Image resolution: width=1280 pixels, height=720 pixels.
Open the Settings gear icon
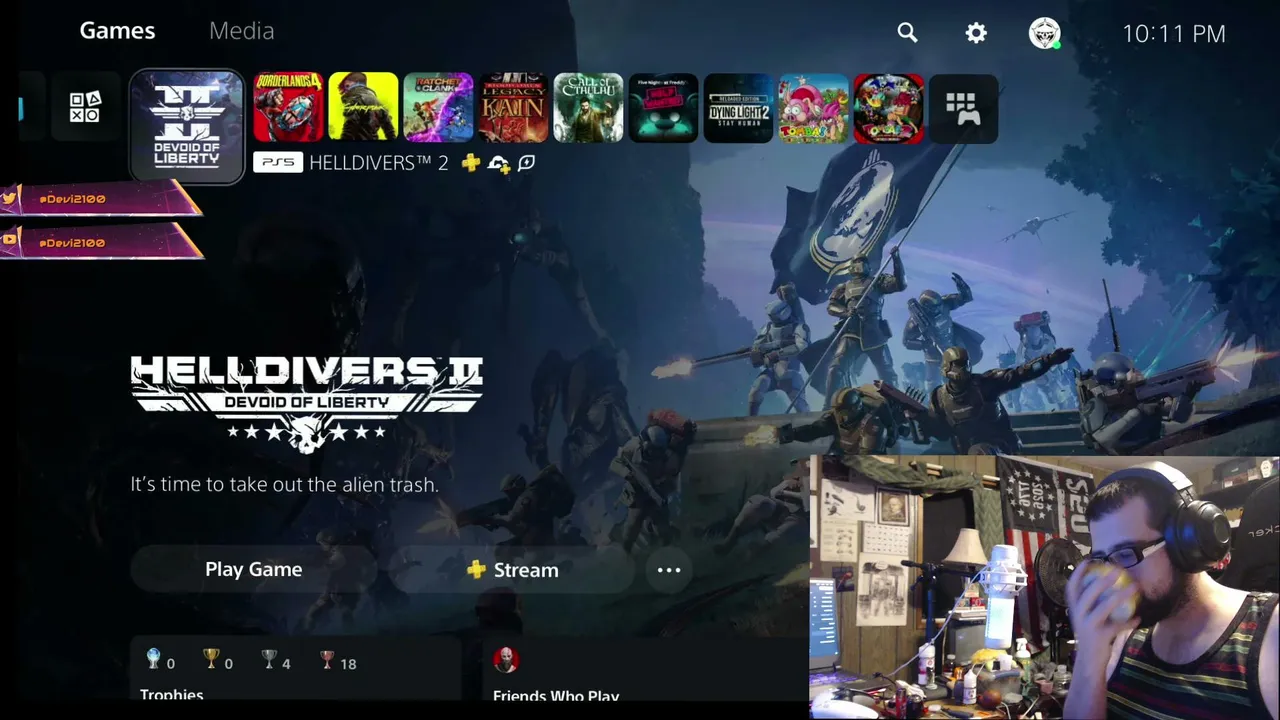(x=976, y=33)
